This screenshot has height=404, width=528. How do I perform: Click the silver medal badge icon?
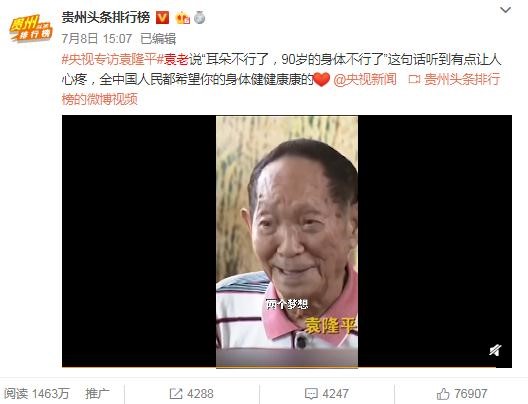200,18
